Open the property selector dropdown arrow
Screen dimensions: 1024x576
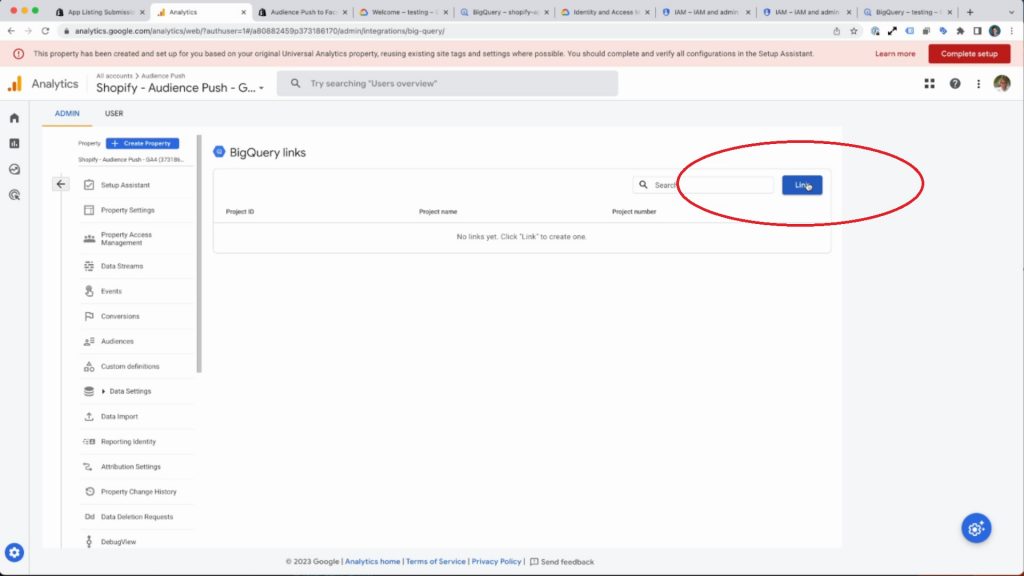(261, 88)
